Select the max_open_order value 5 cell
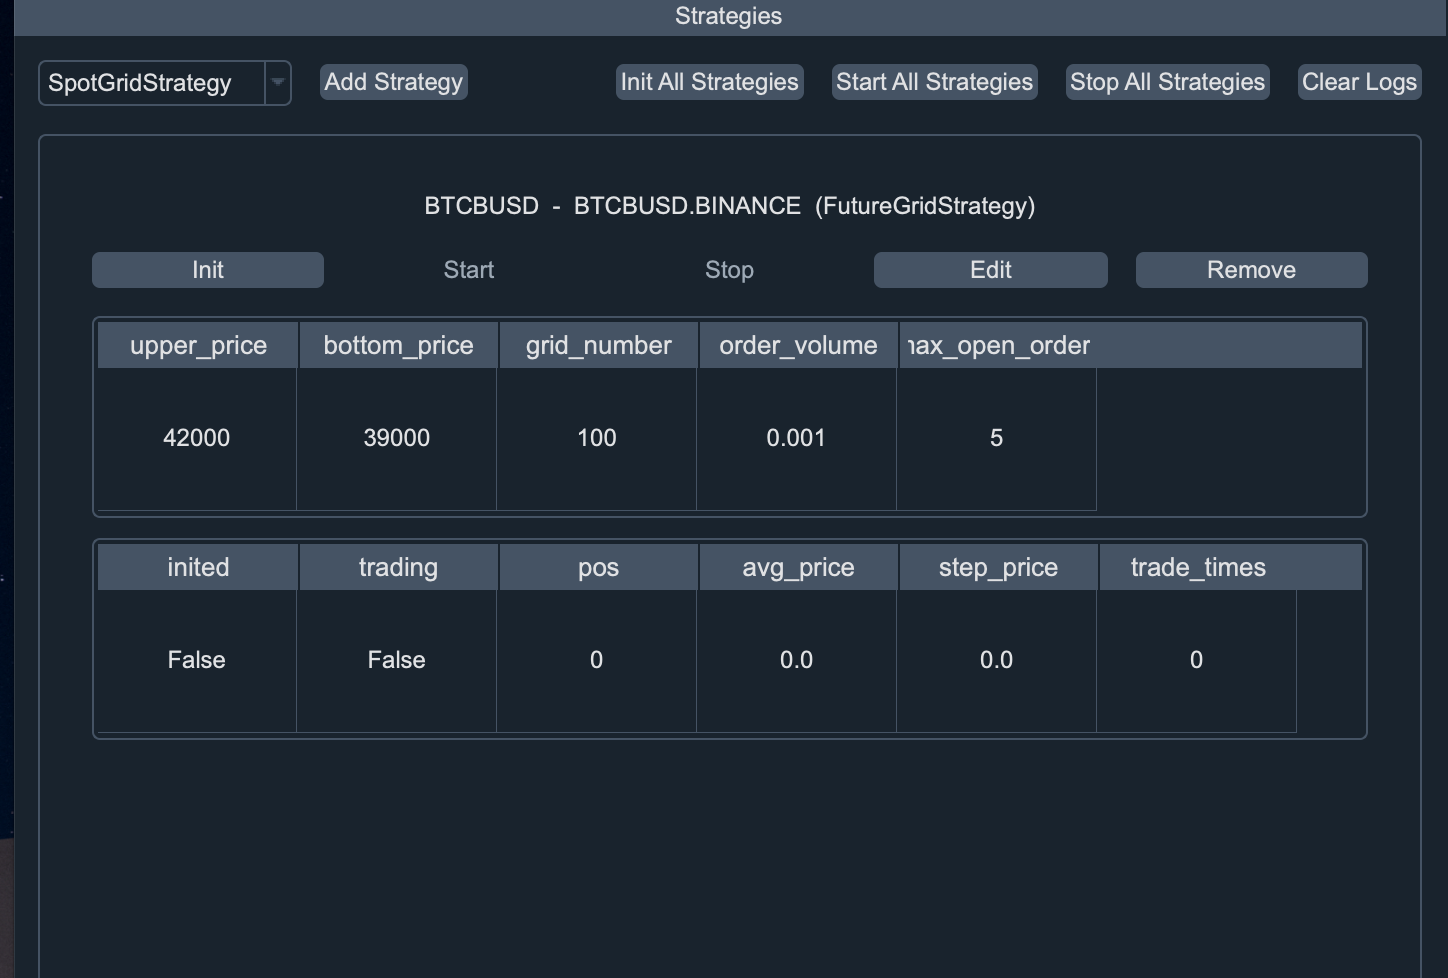The width and height of the screenshot is (1448, 978). click(x=996, y=438)
